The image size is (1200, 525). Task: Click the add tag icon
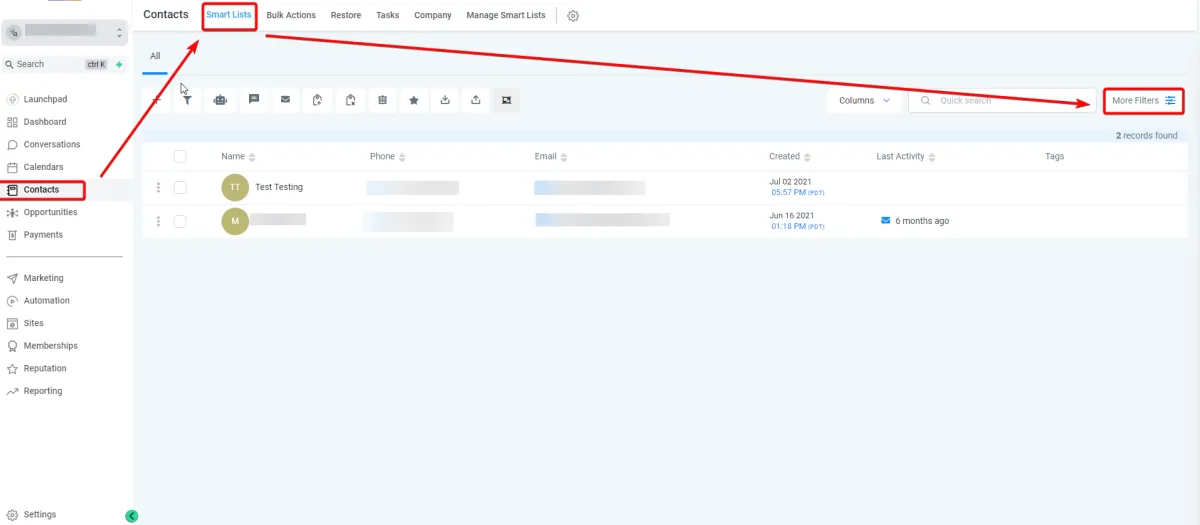317,100
